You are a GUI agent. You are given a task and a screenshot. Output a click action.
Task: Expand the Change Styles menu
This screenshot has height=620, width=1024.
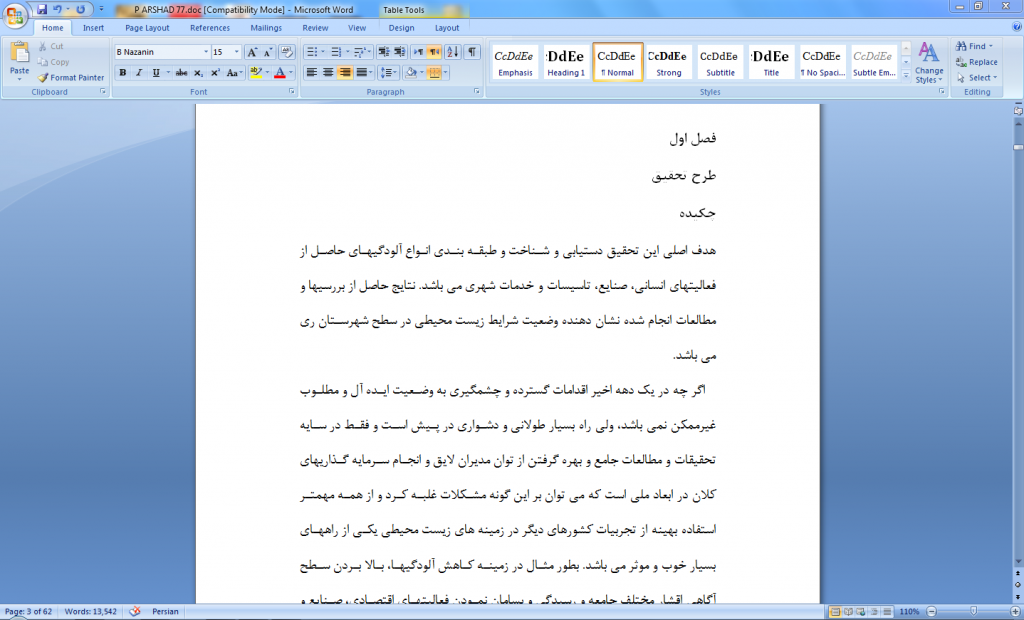coord(928,62)
